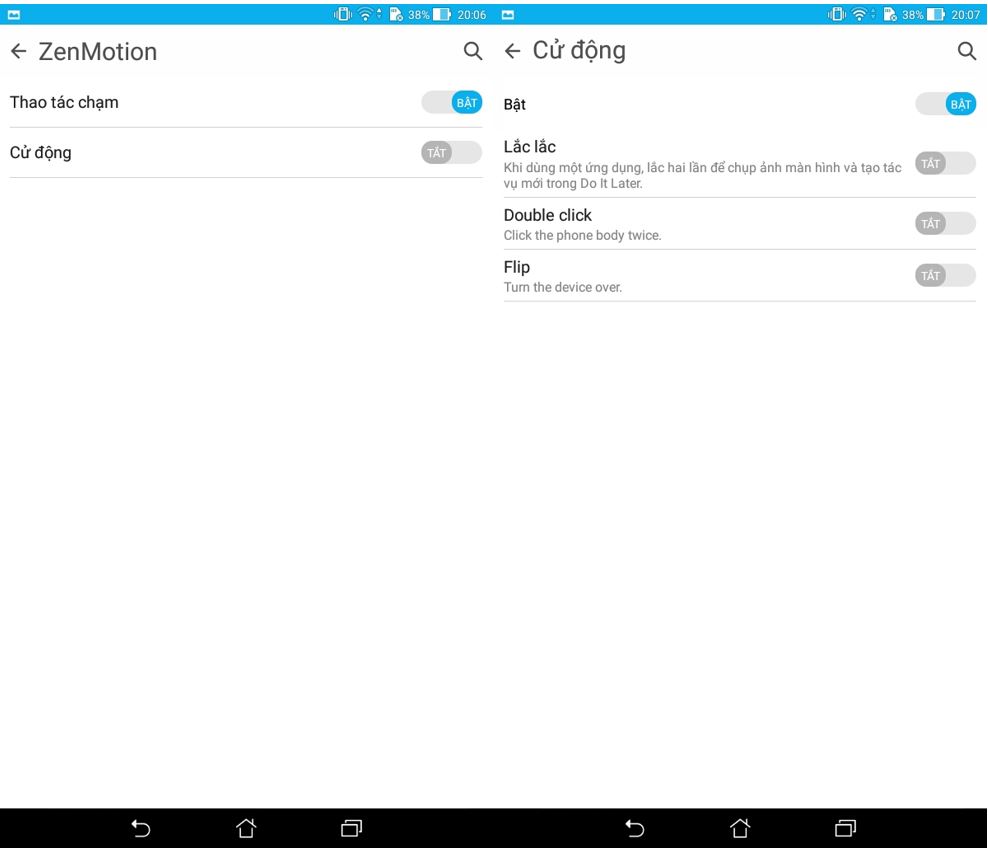Tap the battery icon in left status bar

tap(442, 14)
